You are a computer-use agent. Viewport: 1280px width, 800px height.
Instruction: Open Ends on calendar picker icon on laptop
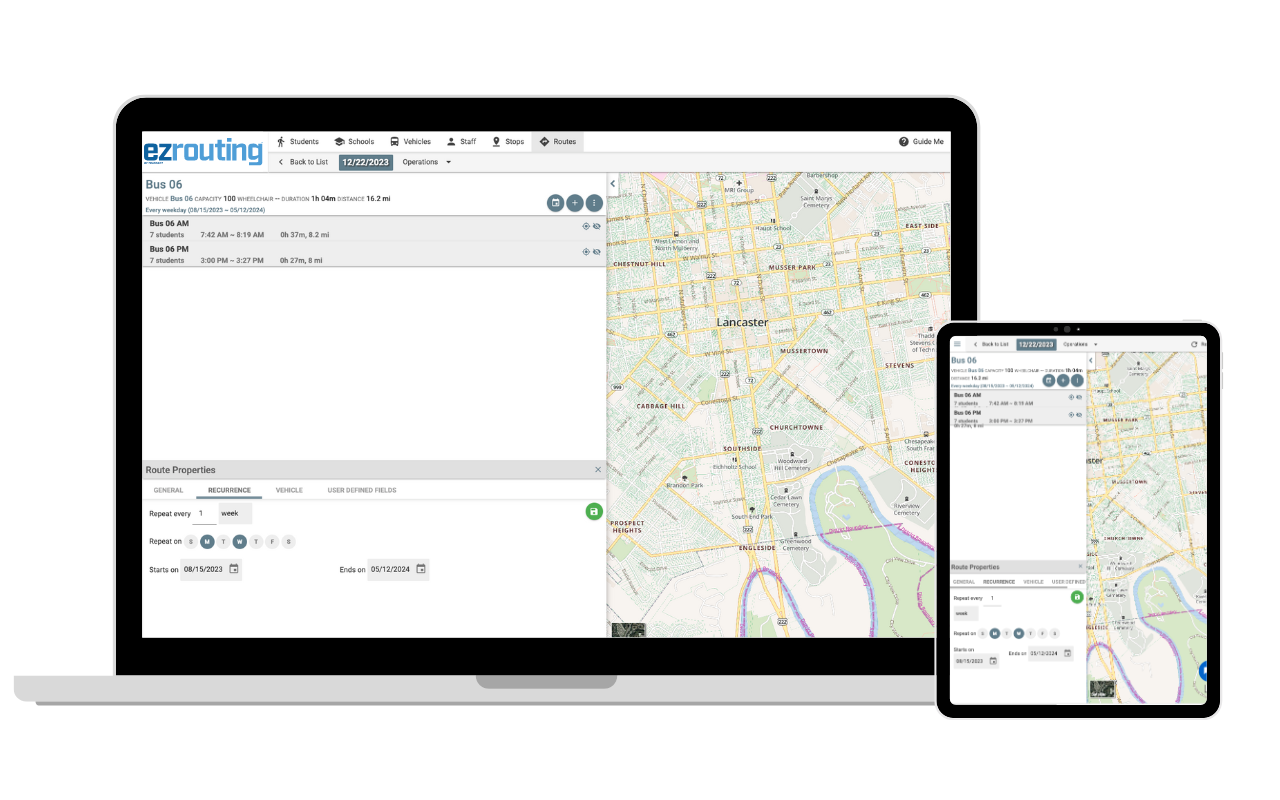pos(421,569)
